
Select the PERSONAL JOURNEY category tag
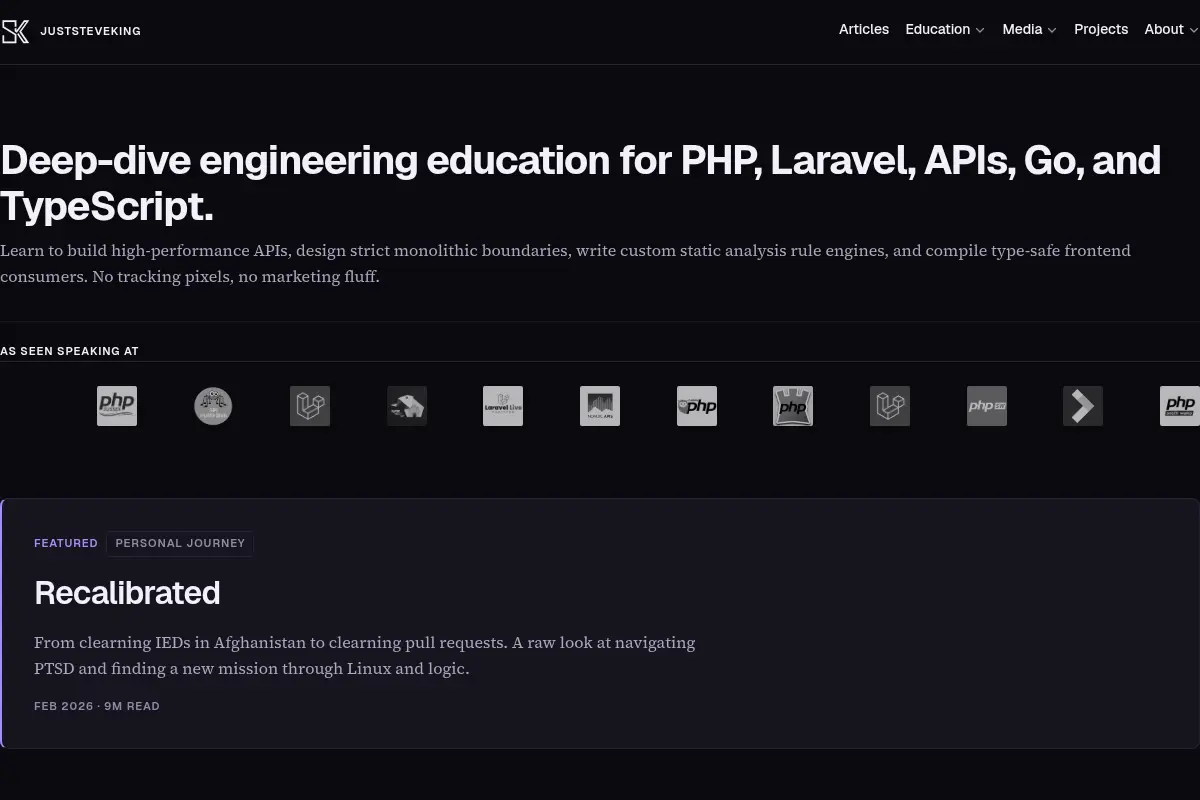tap(180, 543)
